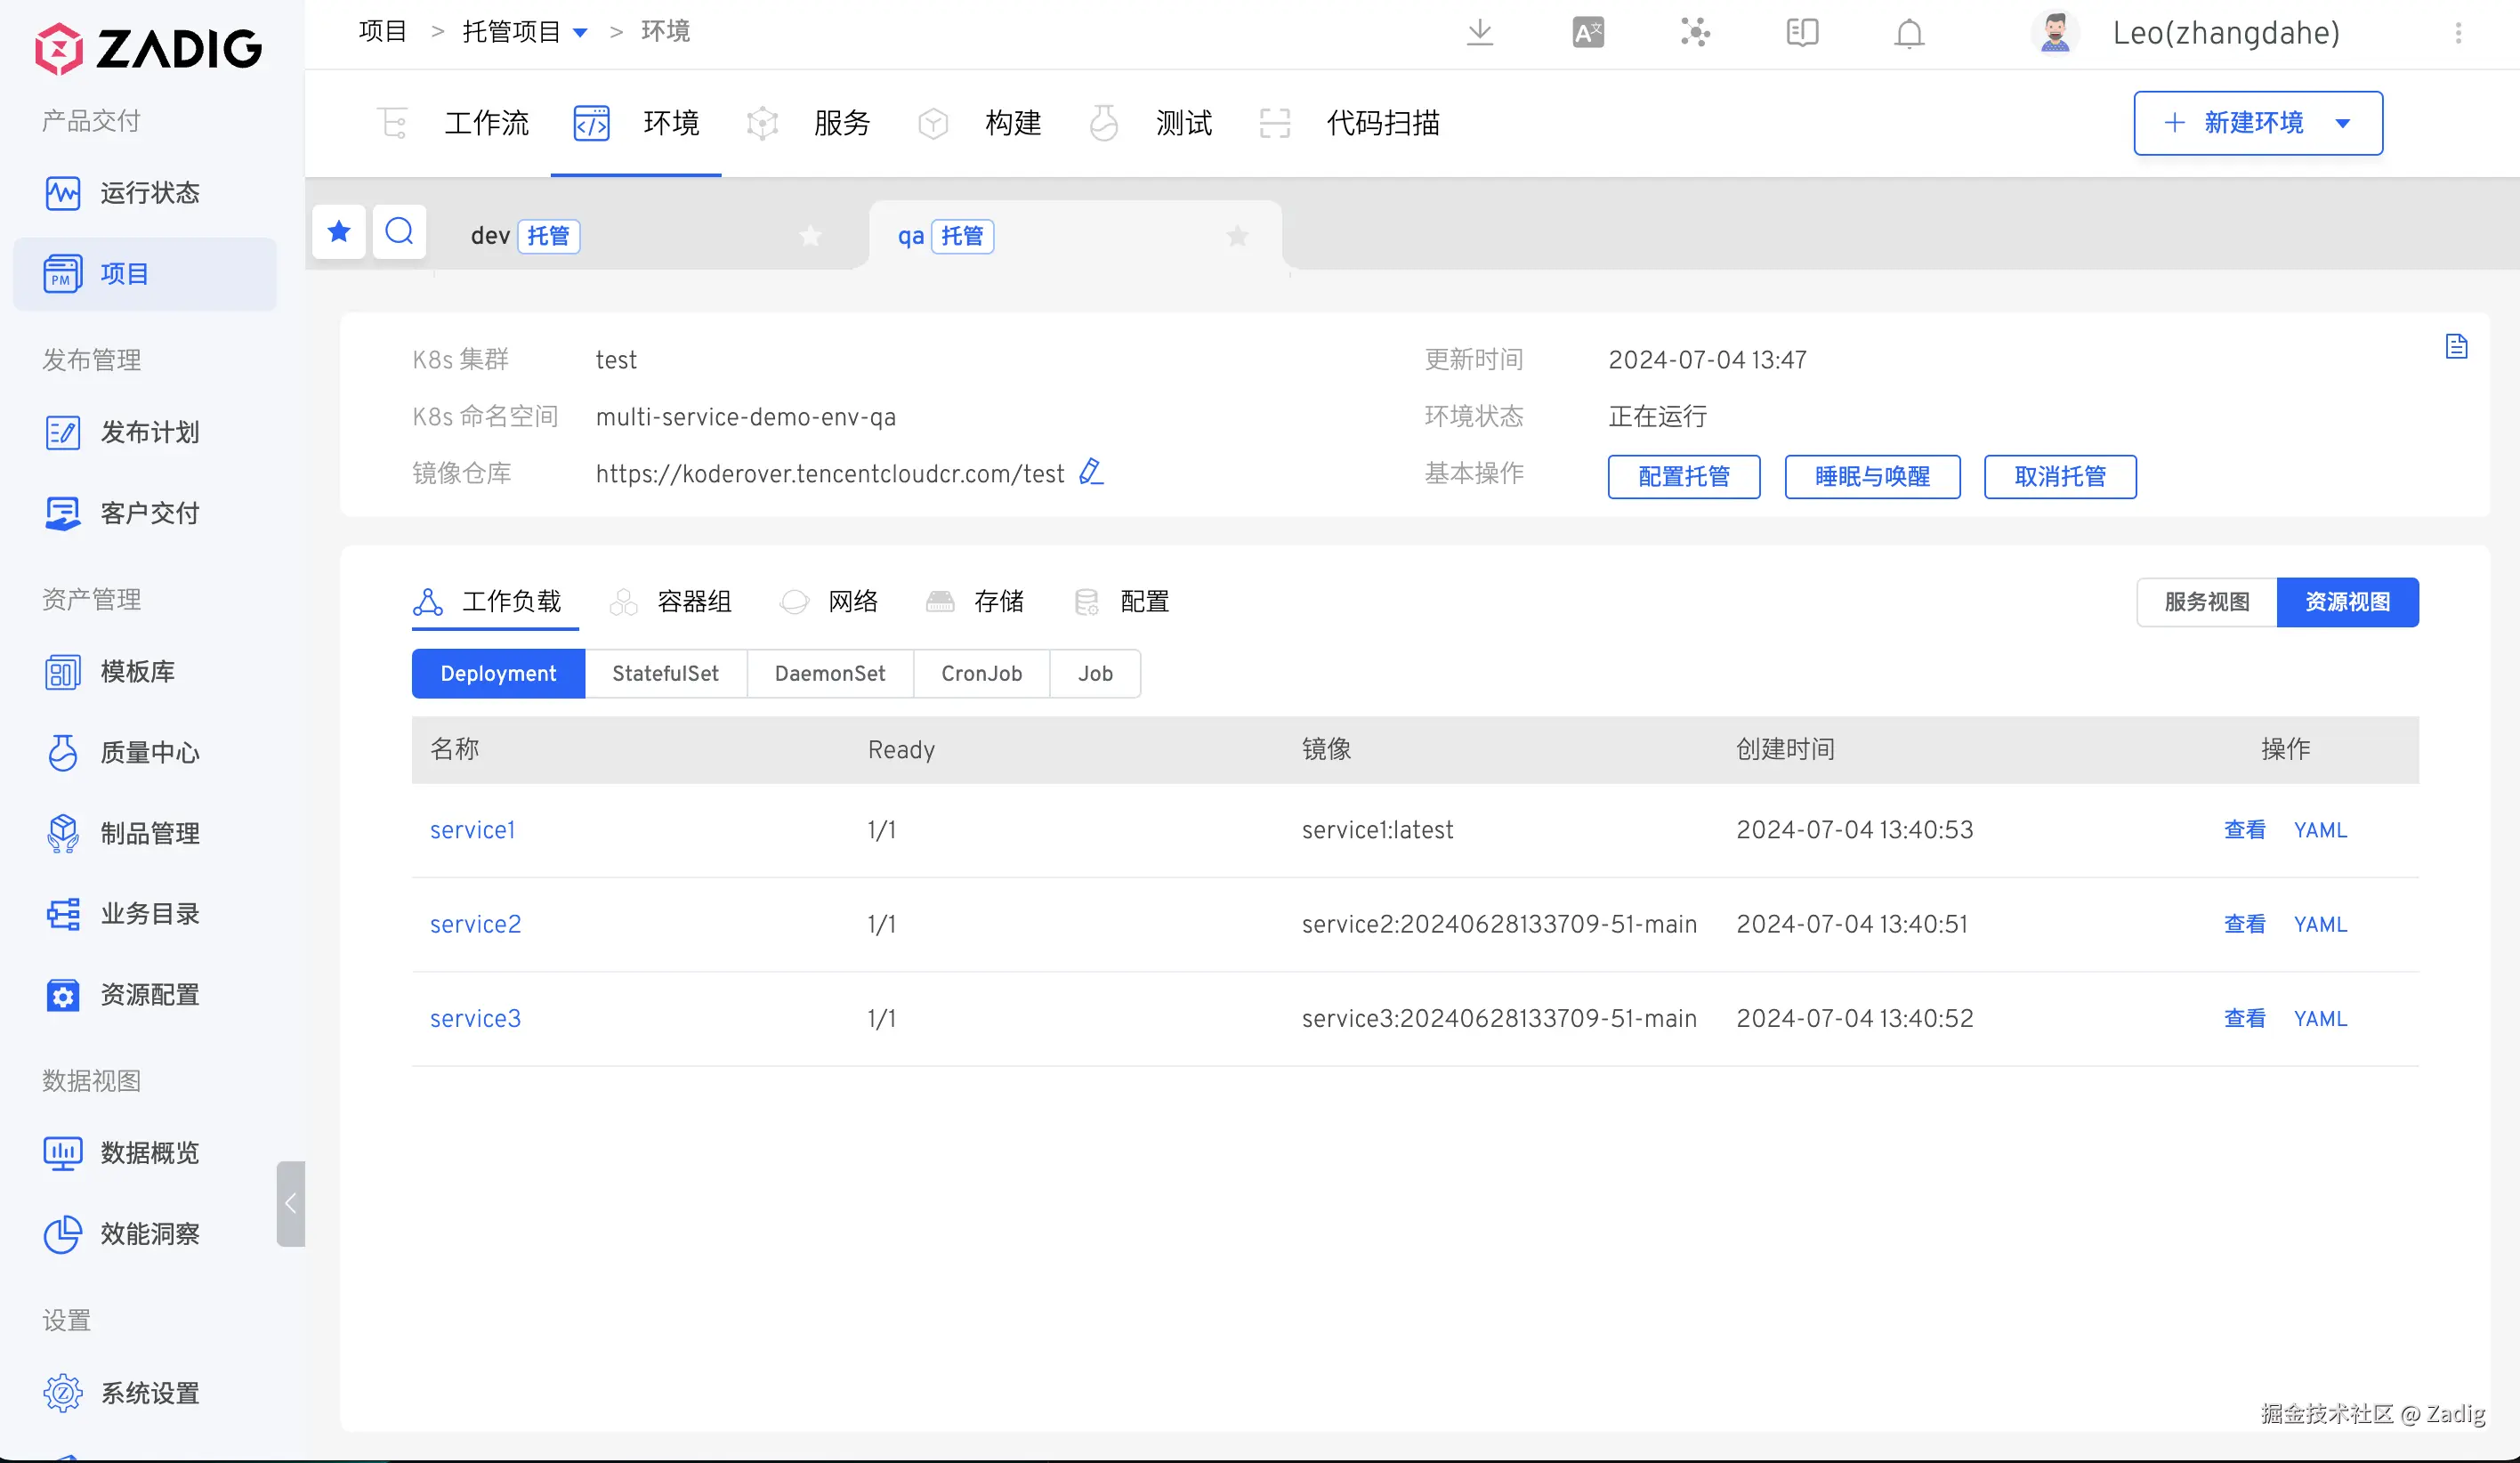Switch to 服务视图 view

point(2206,602)
